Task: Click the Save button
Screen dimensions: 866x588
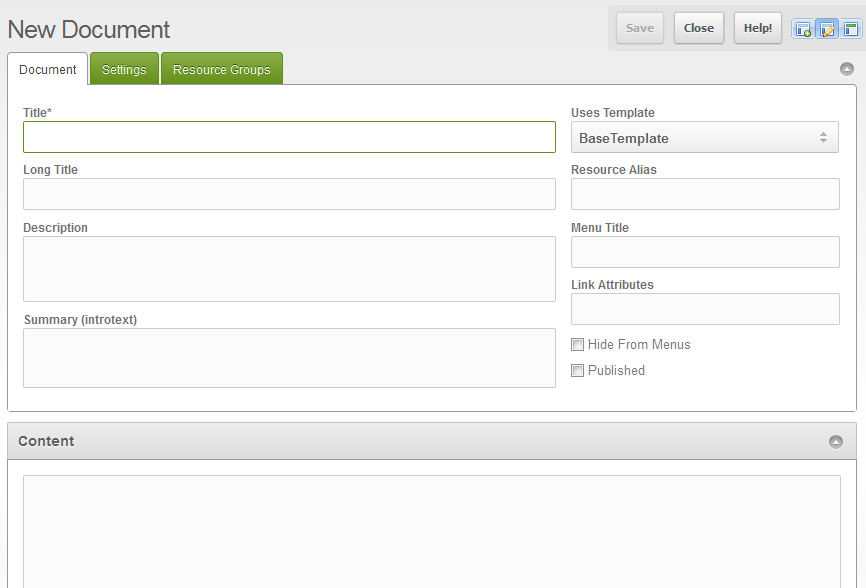Action: pyautogui.click(x=640, y=28)
